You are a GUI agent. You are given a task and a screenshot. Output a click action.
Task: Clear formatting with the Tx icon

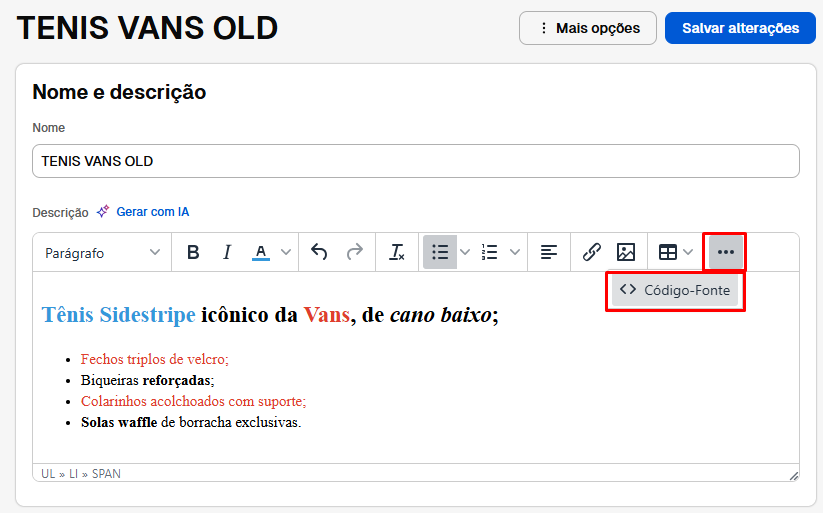point(397,253)
